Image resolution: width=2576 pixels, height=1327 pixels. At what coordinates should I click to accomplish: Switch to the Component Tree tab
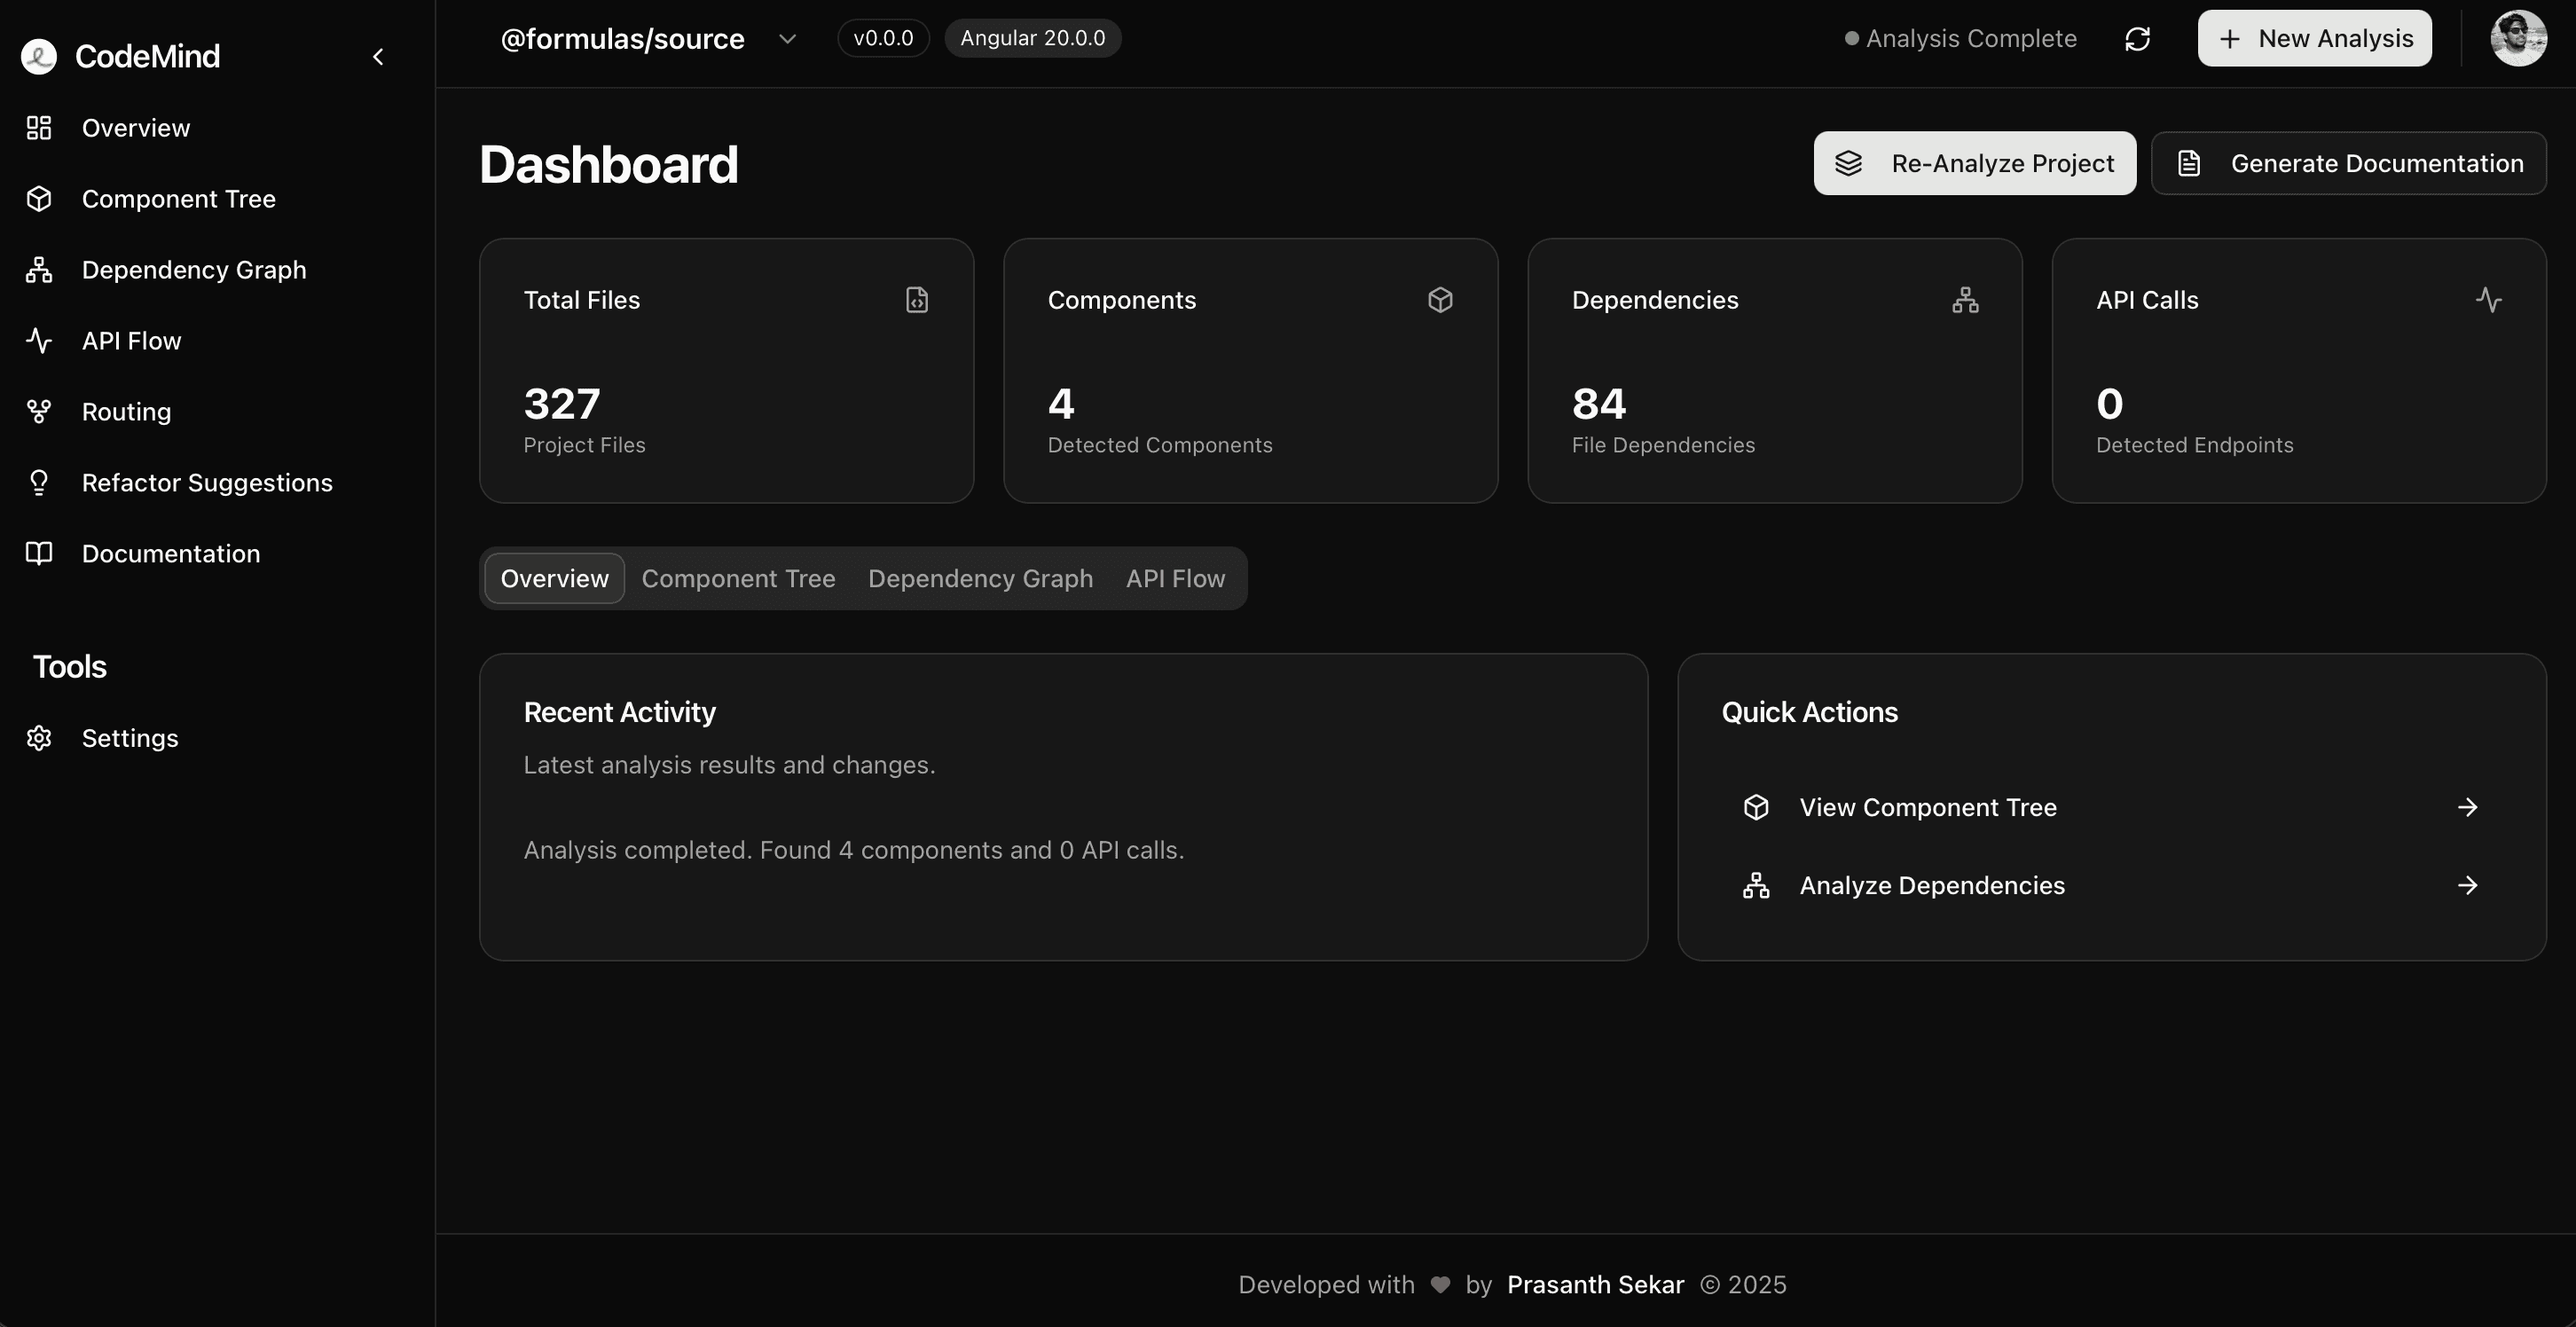point(738,579)
